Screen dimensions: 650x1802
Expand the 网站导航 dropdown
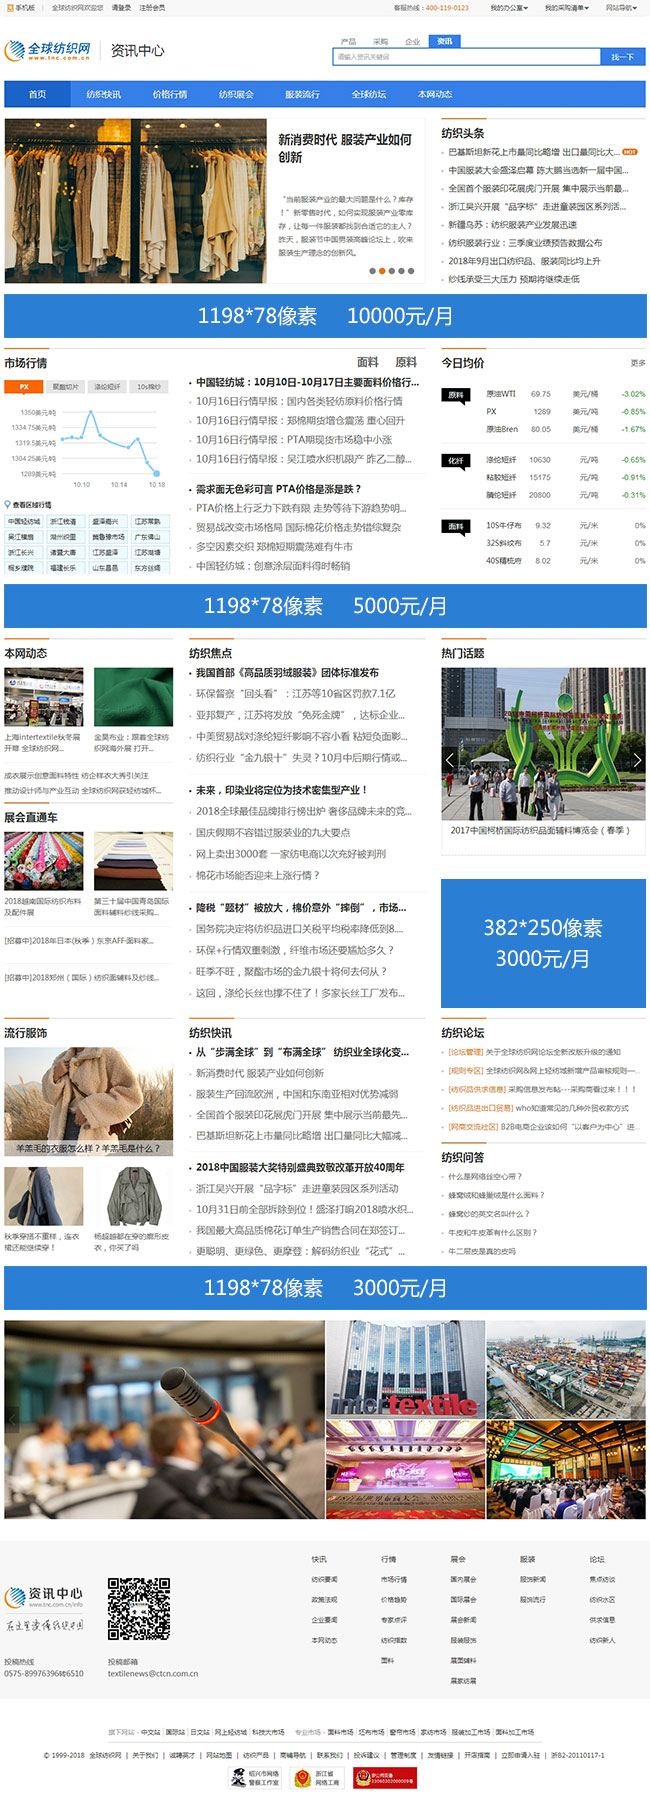621,8
